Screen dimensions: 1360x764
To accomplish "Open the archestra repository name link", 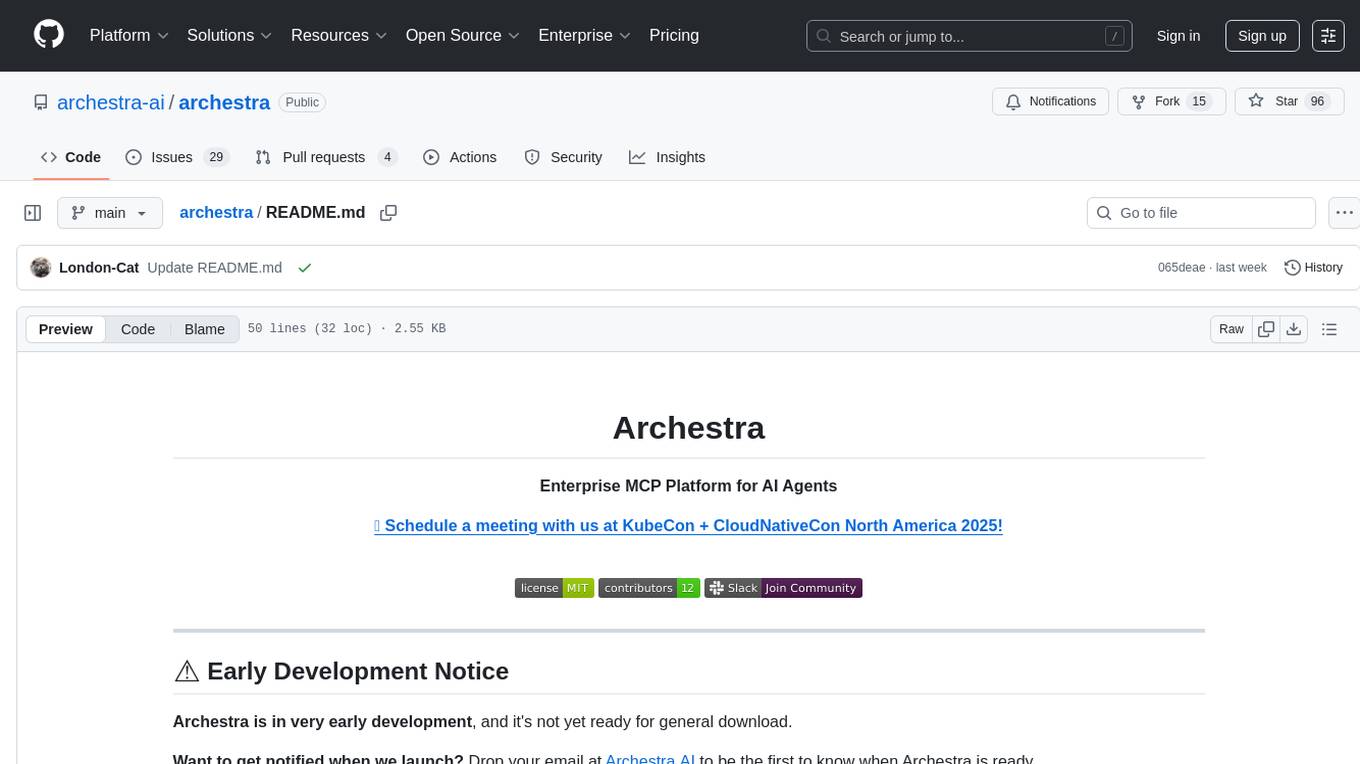I will (x=224, y=102).
